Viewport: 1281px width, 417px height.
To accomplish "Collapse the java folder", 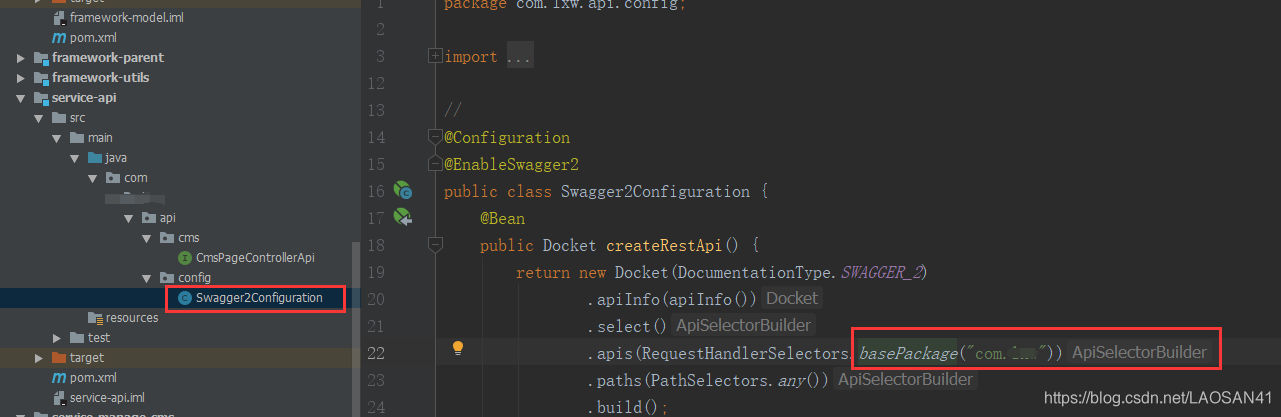I will click(x=75, y=158).
